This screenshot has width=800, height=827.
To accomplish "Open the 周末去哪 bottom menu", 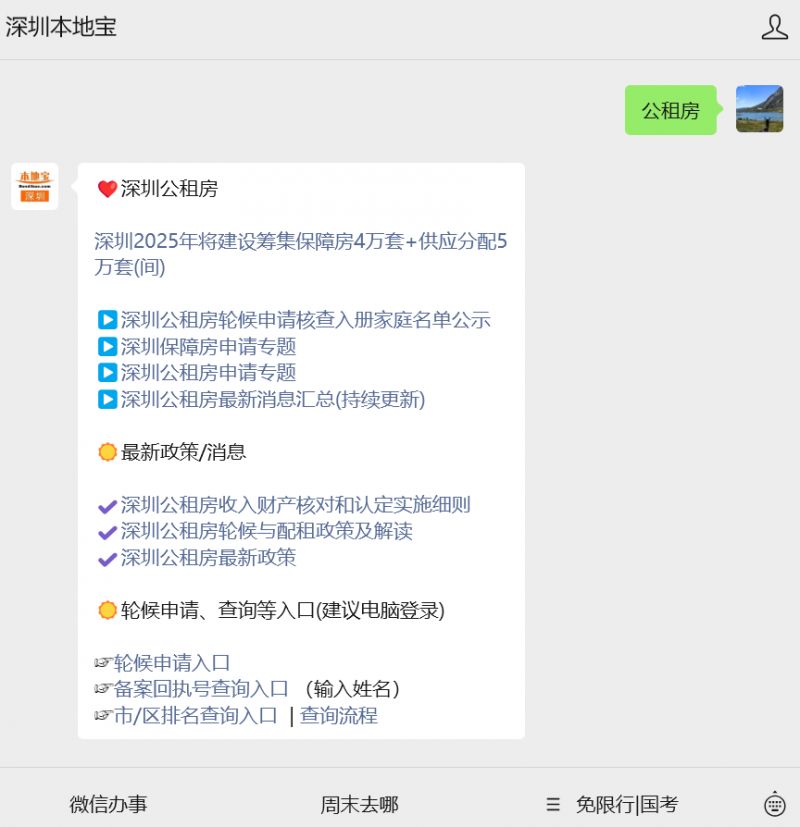I will (x=359, y=804).
